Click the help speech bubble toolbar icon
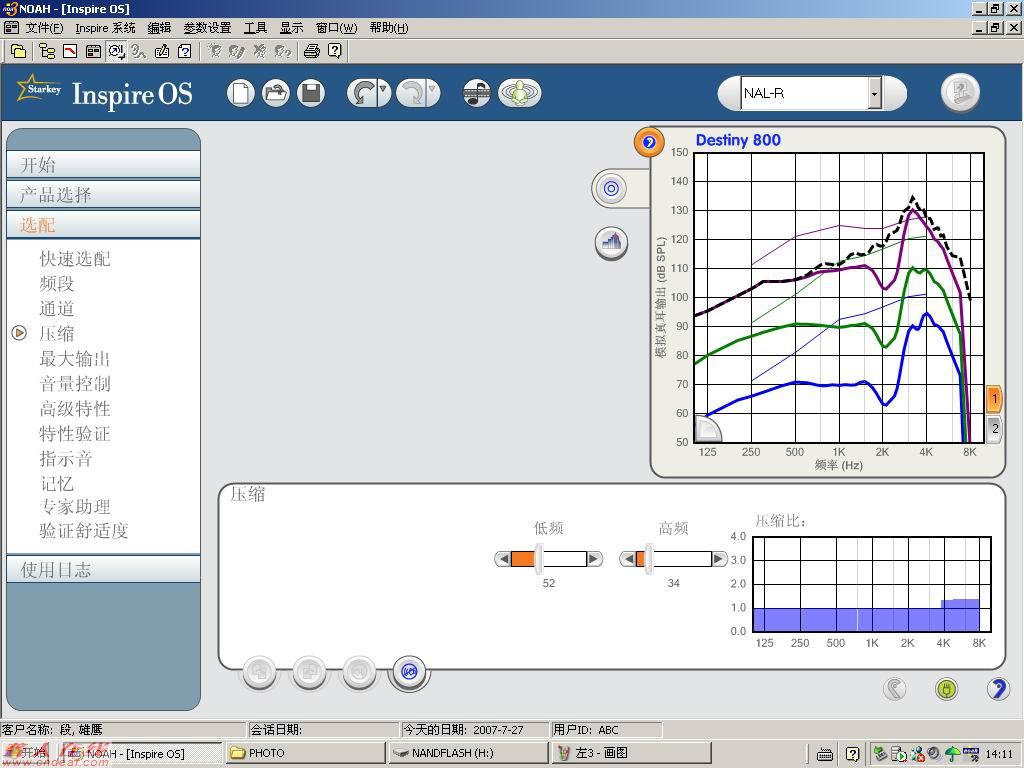Viewport: 1024px width, 768px height. pyautogui.click(x=335, y=51)
